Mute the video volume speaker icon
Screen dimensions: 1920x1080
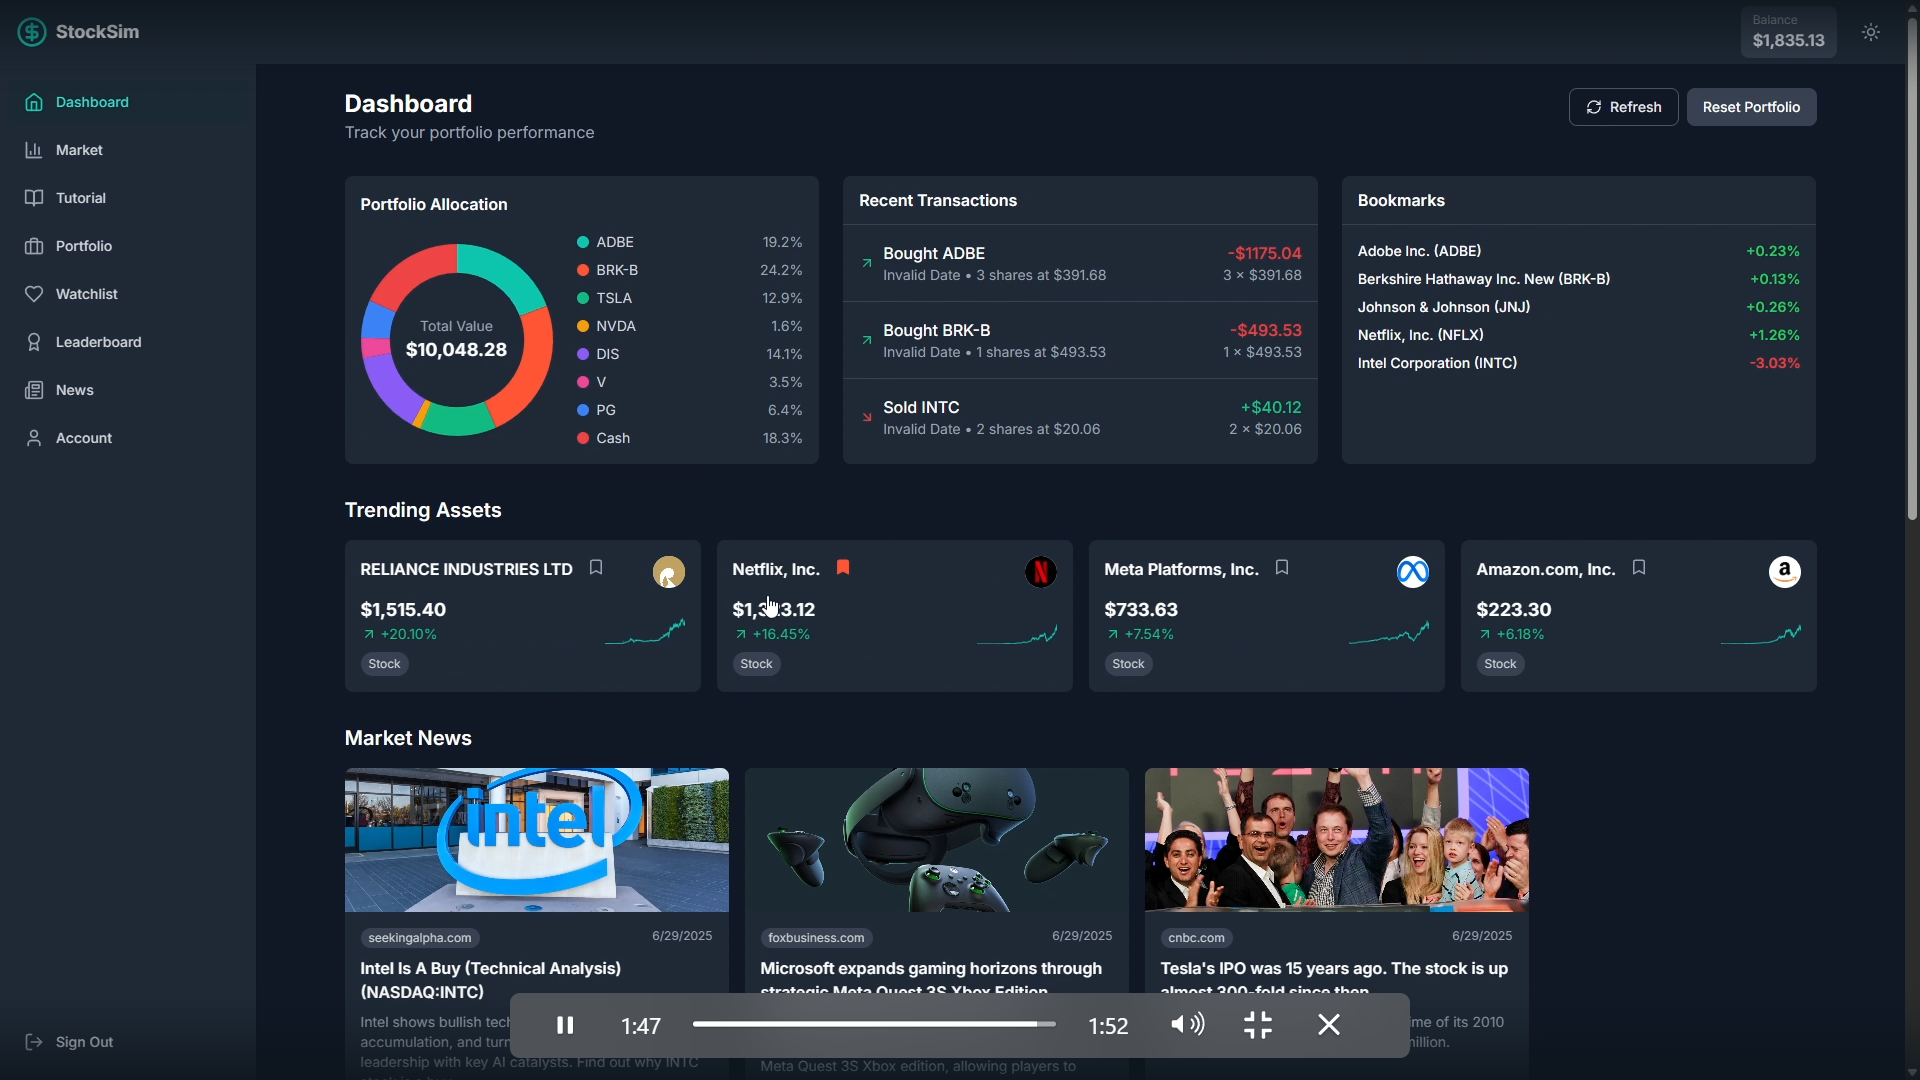click(1187, 1025)
